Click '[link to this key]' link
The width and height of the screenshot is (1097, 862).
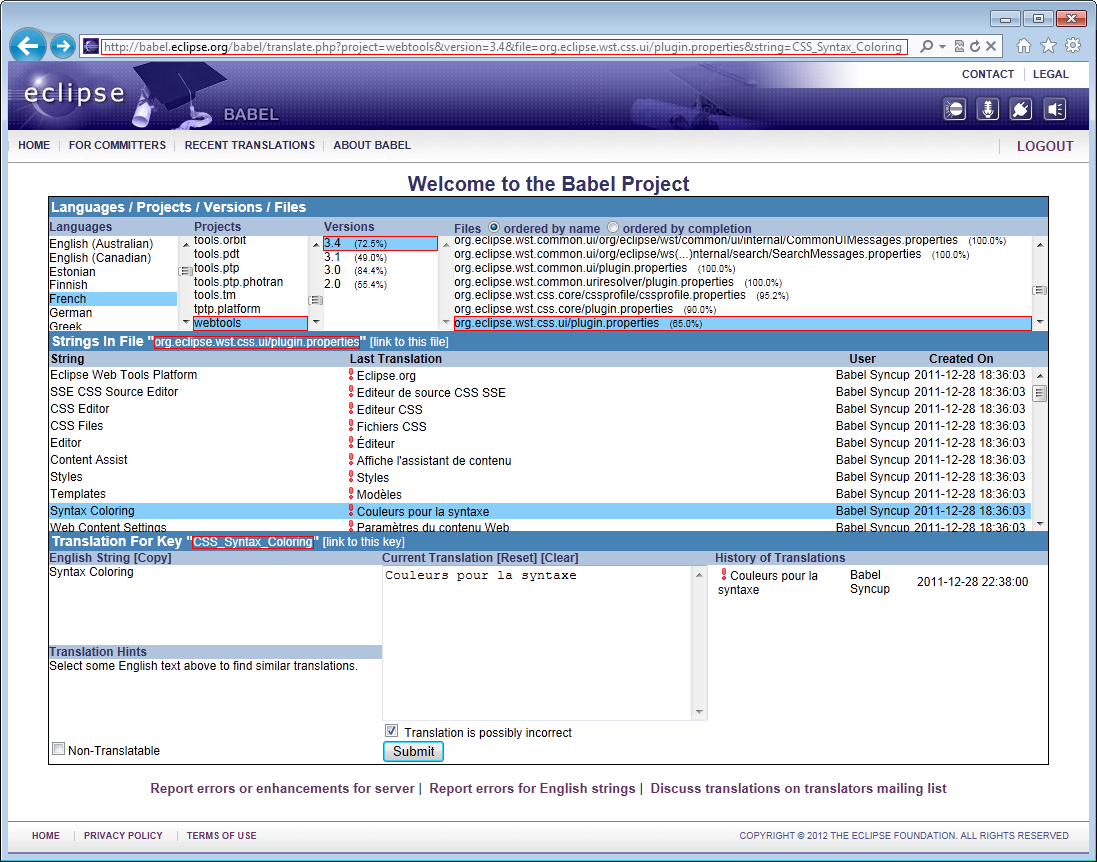364,542
